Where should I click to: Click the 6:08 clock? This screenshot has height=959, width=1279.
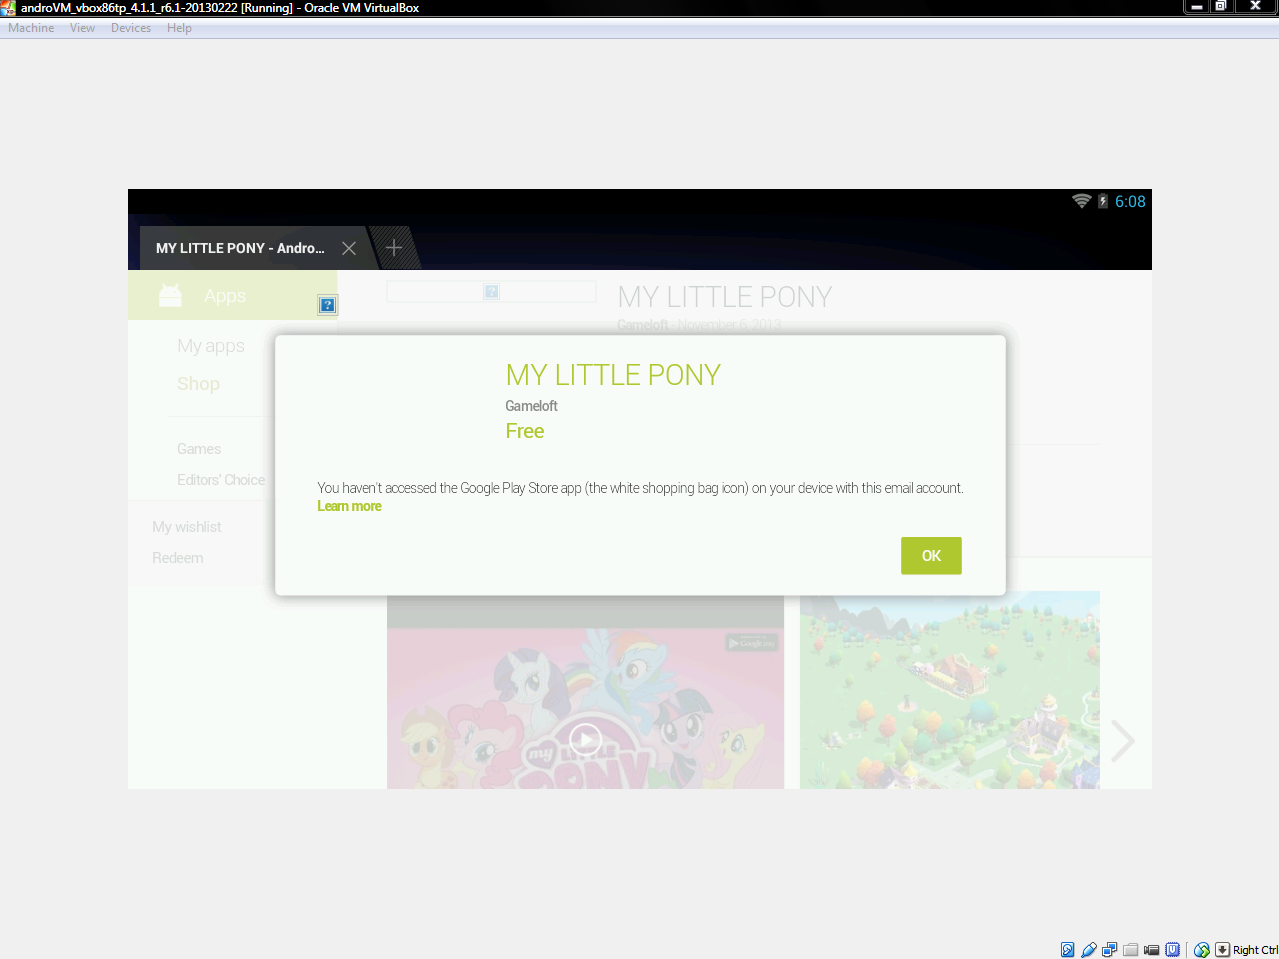click(x=1130, y=201)
